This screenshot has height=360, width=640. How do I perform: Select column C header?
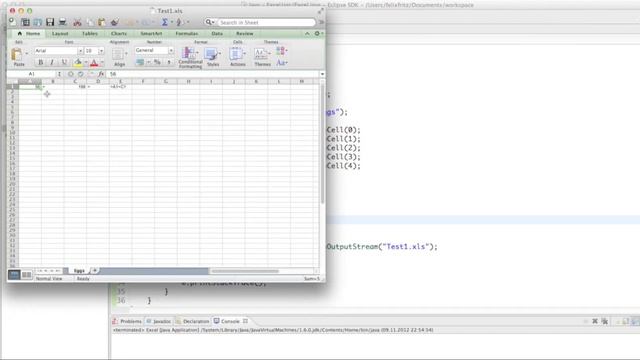(75, 81)
